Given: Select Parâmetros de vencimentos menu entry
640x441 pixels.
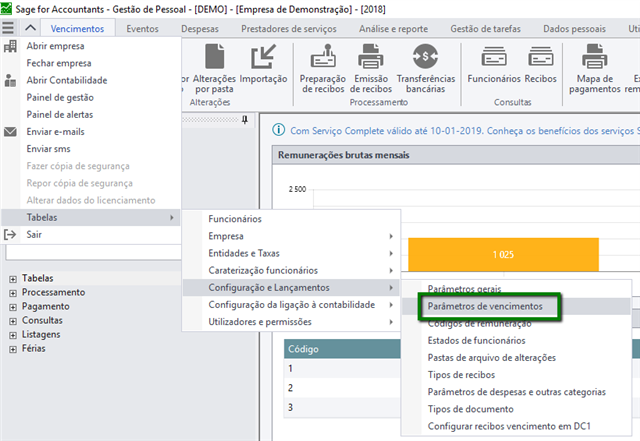Looking at the screenshot, I should [x=485, y=305].
